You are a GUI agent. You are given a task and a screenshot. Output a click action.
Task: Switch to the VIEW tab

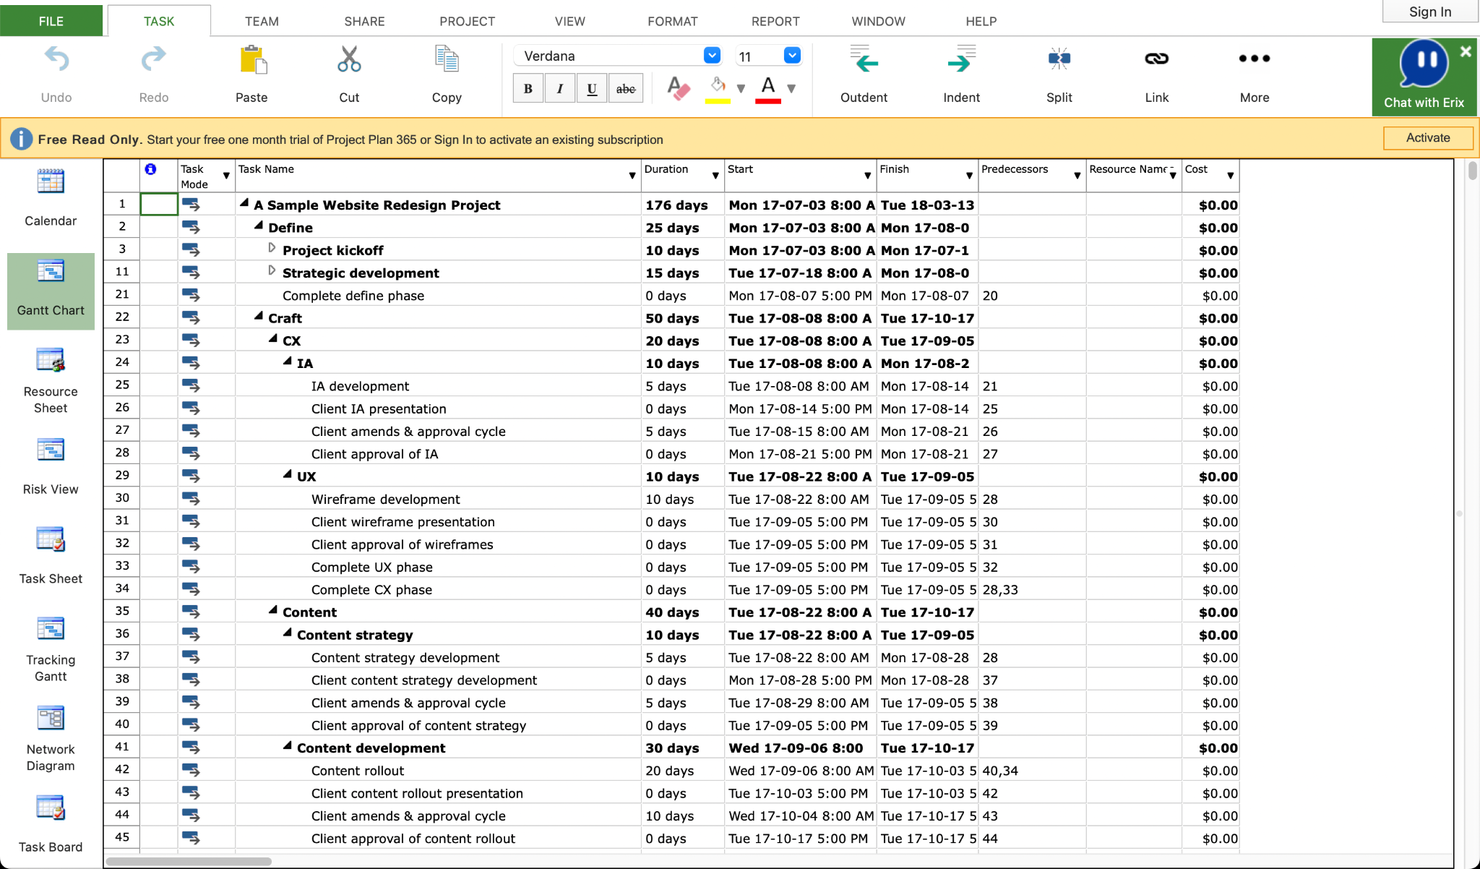[x=570, y=21]
